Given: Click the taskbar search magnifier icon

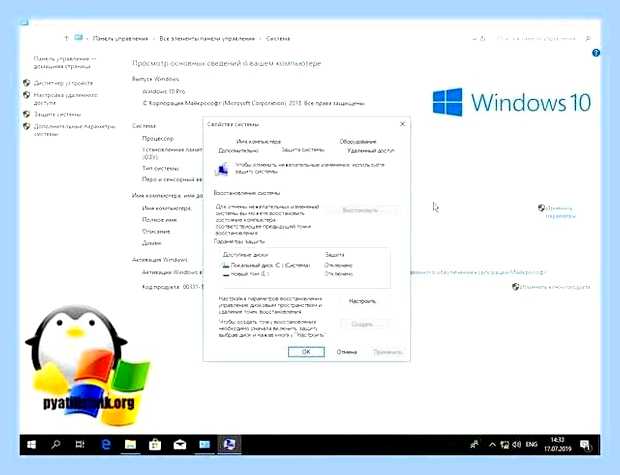Looking at the screenshot, I should tap(56, 444).
